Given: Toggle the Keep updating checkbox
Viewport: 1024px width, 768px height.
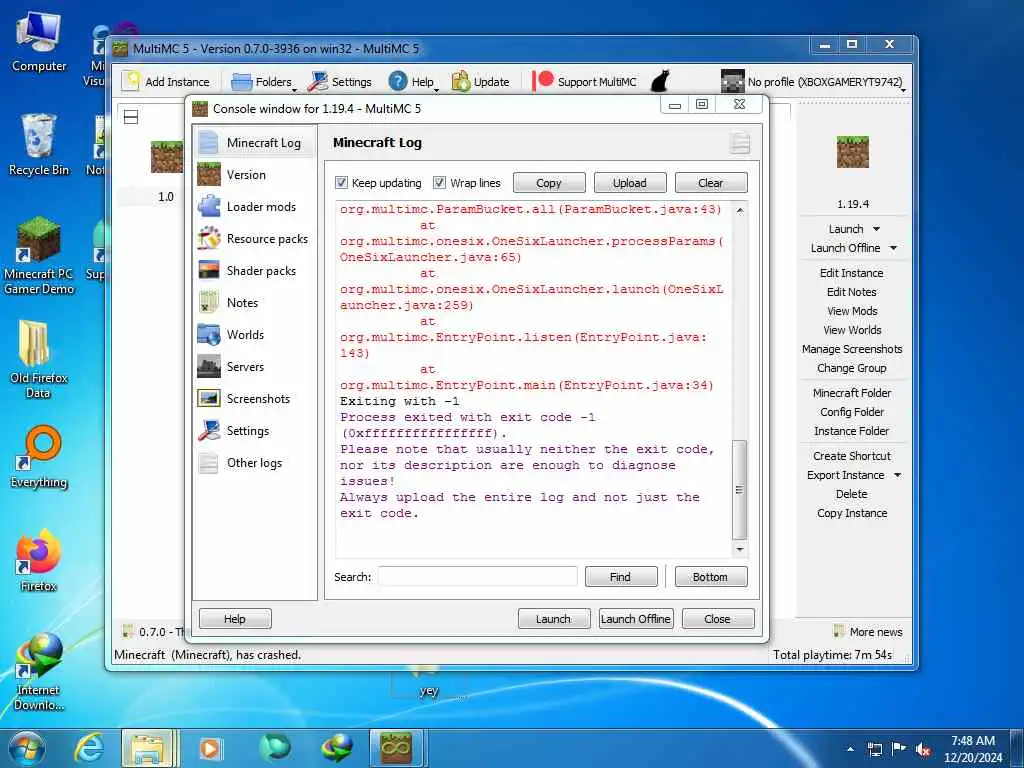Looking at the screenshot, I should pos(342,182).
